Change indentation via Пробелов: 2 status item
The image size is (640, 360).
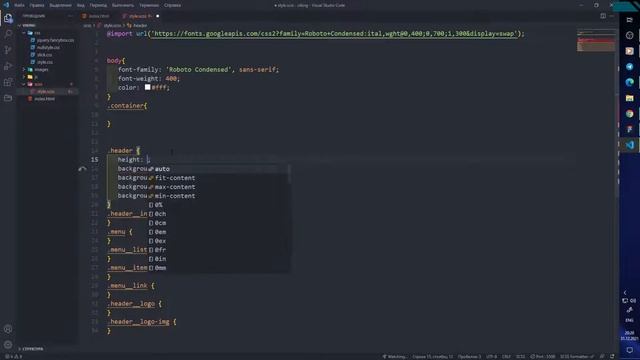click(x=469, y=356)
